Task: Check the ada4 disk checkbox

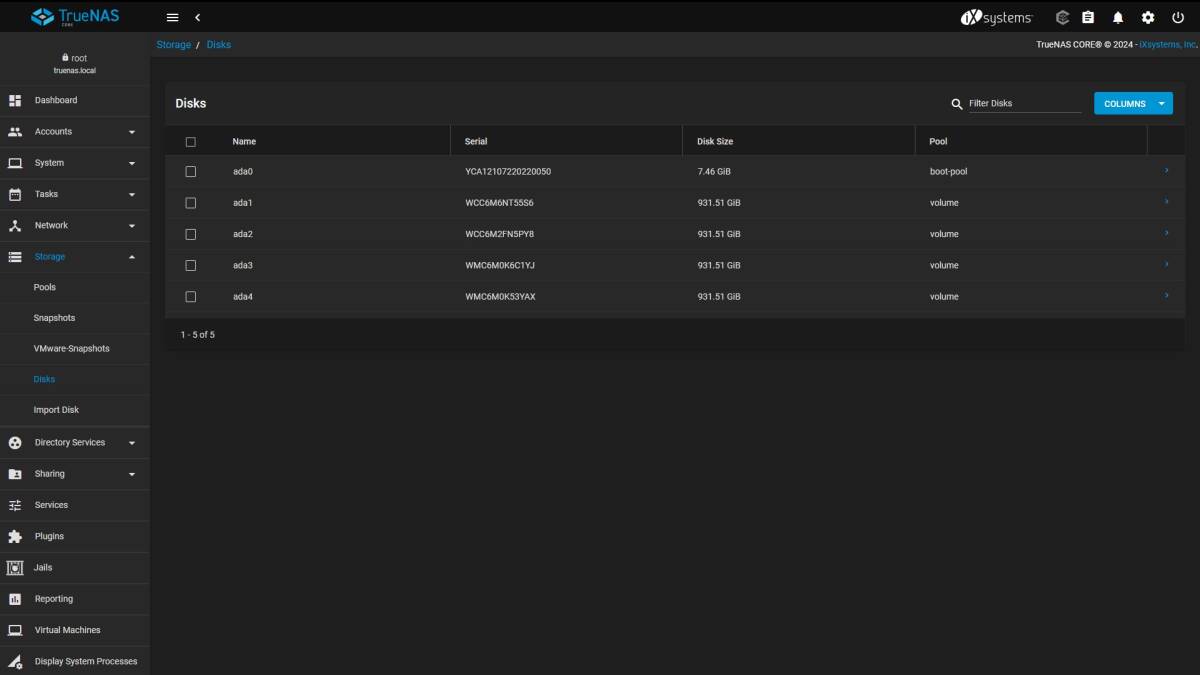Action: click(x=191, y=297)
